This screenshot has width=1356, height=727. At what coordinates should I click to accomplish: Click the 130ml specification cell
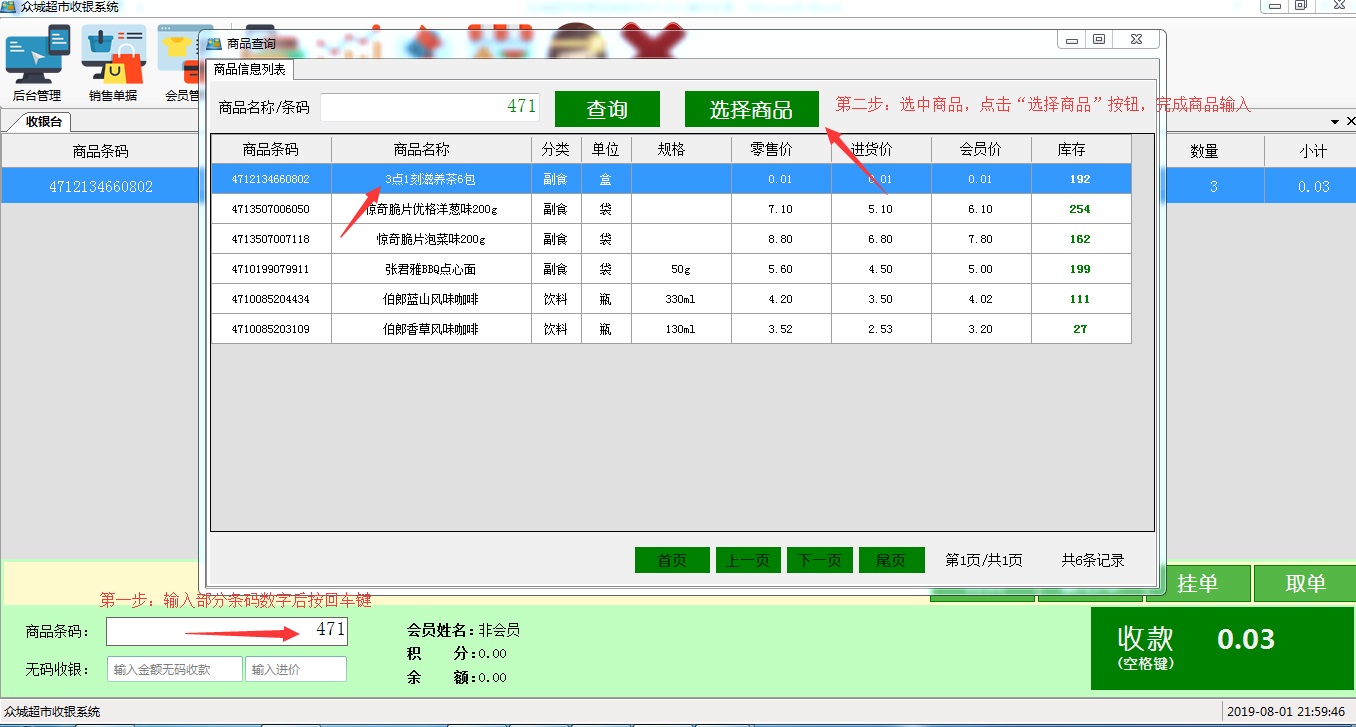pyautogui.click(x=680, y=329)
